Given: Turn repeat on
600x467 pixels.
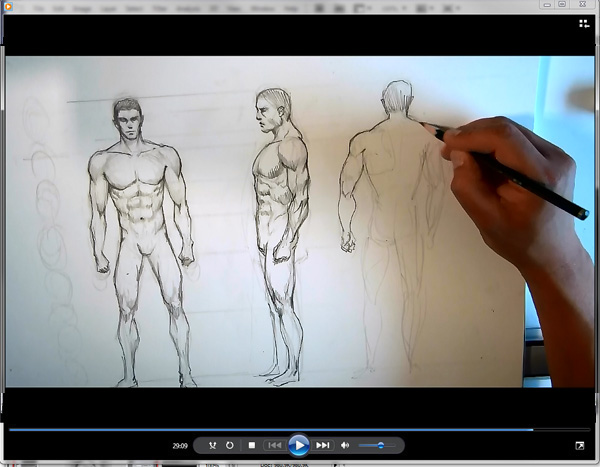Looking at the screenshot, I should point(230,445).
